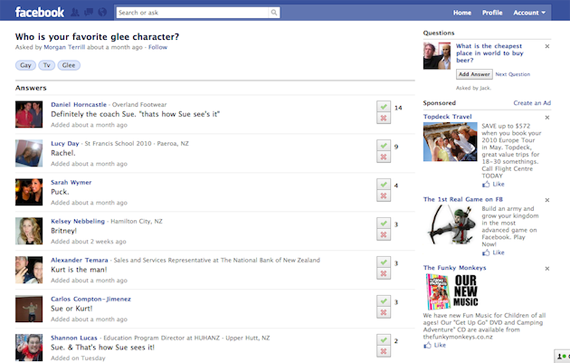Vote down Kelsey Nebbeling's Britney answer
This screenshot has height=363, width=570.
point(384,235)
